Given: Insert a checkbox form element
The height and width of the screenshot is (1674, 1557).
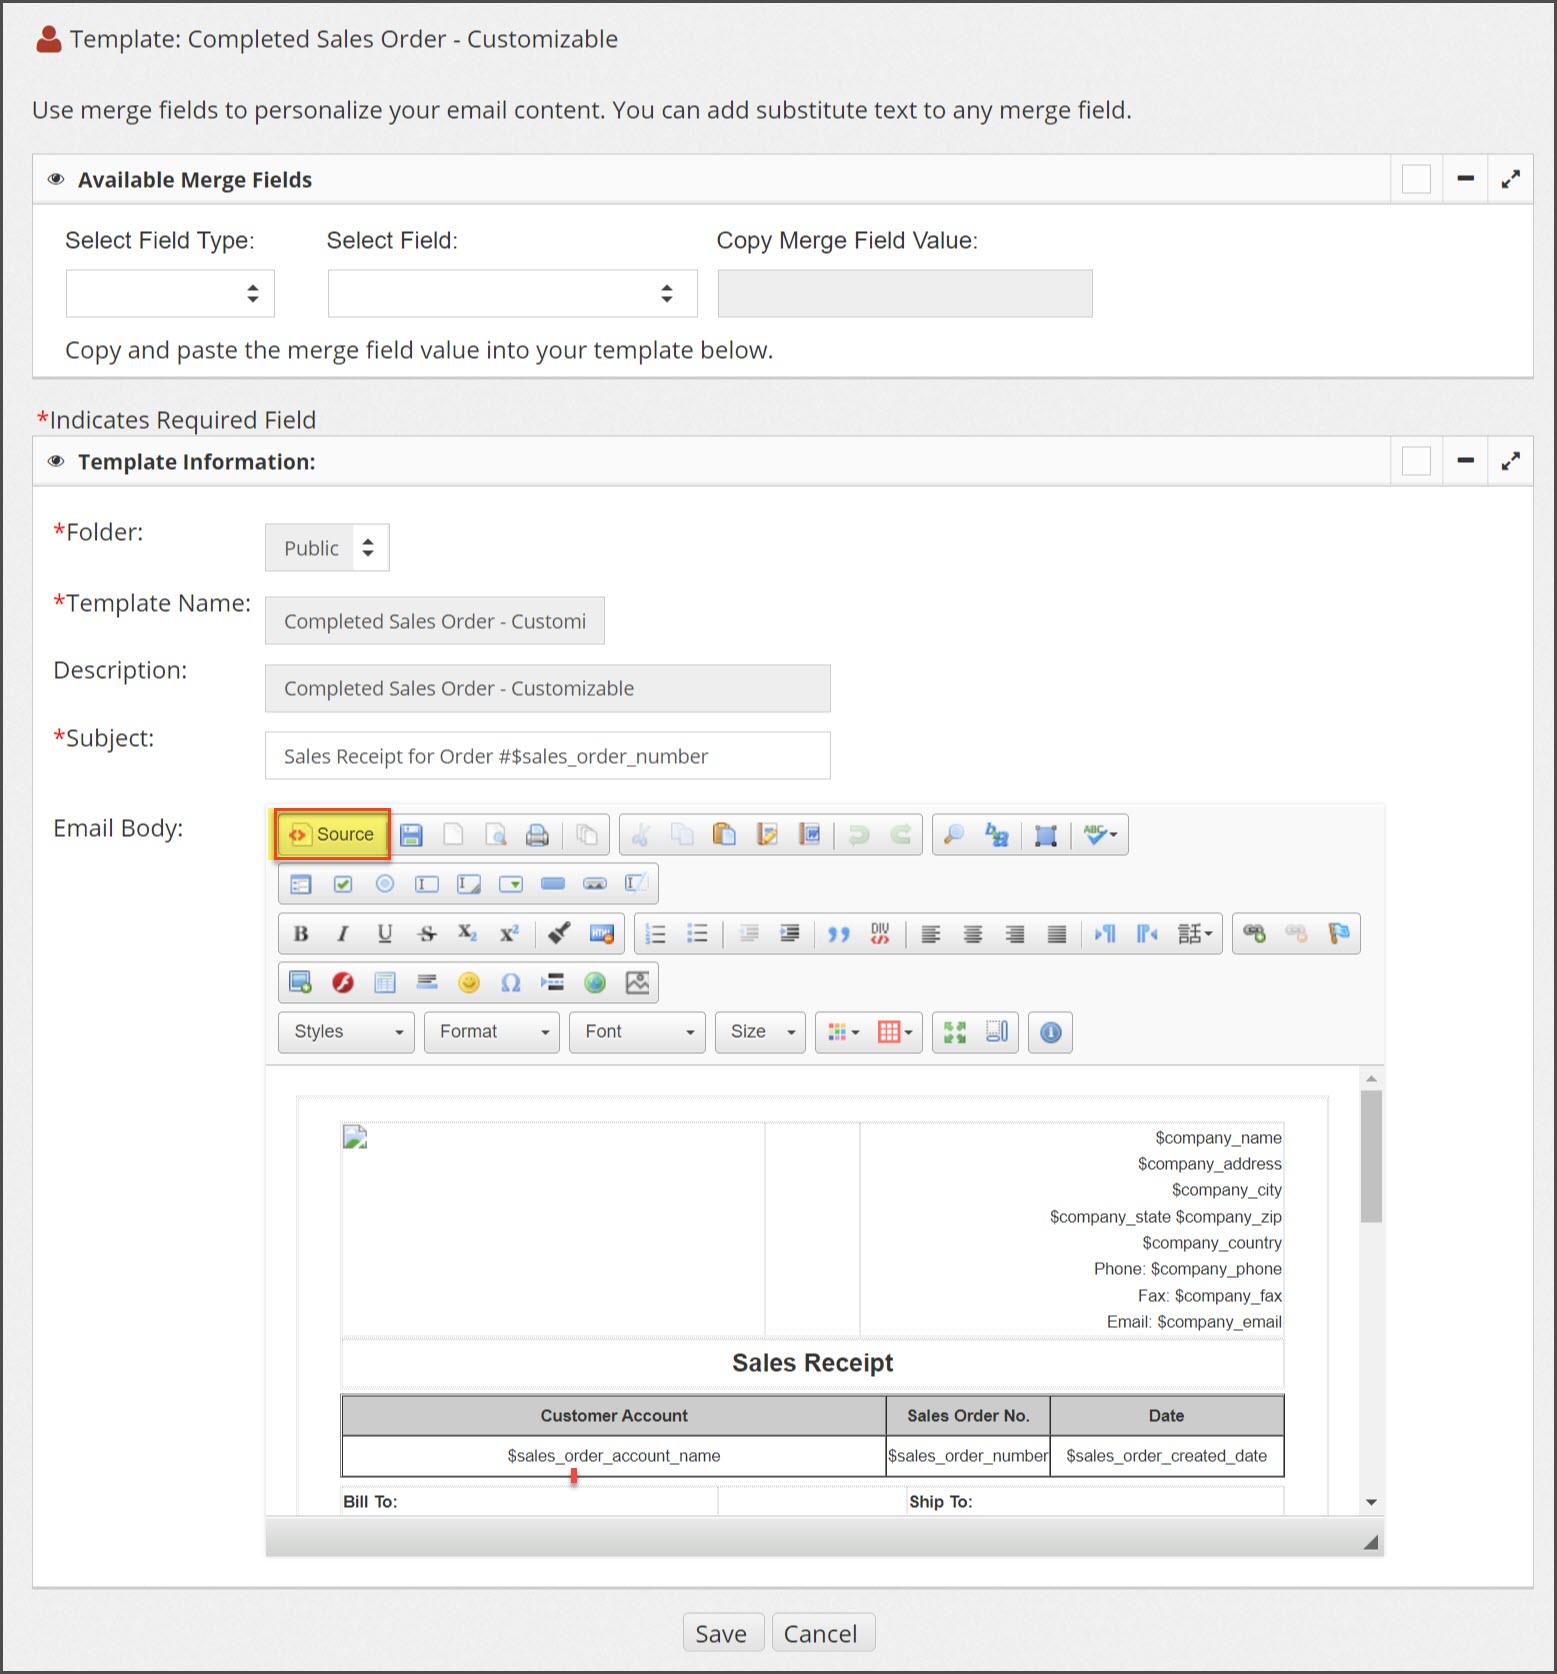Looking at the screenshot, I should (343, 884).
